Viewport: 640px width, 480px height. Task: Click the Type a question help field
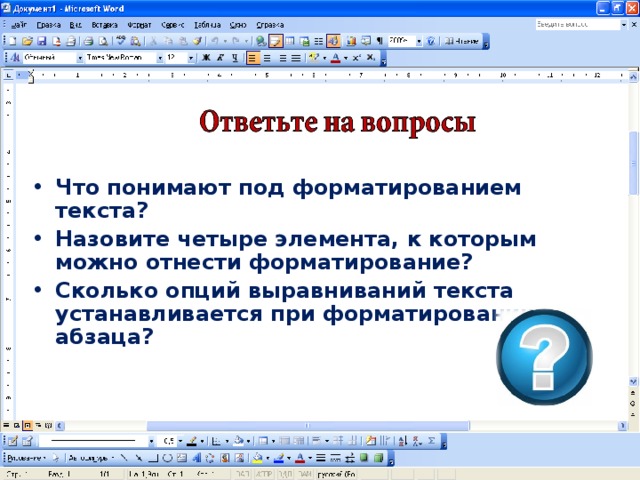(x=578, y=24)
